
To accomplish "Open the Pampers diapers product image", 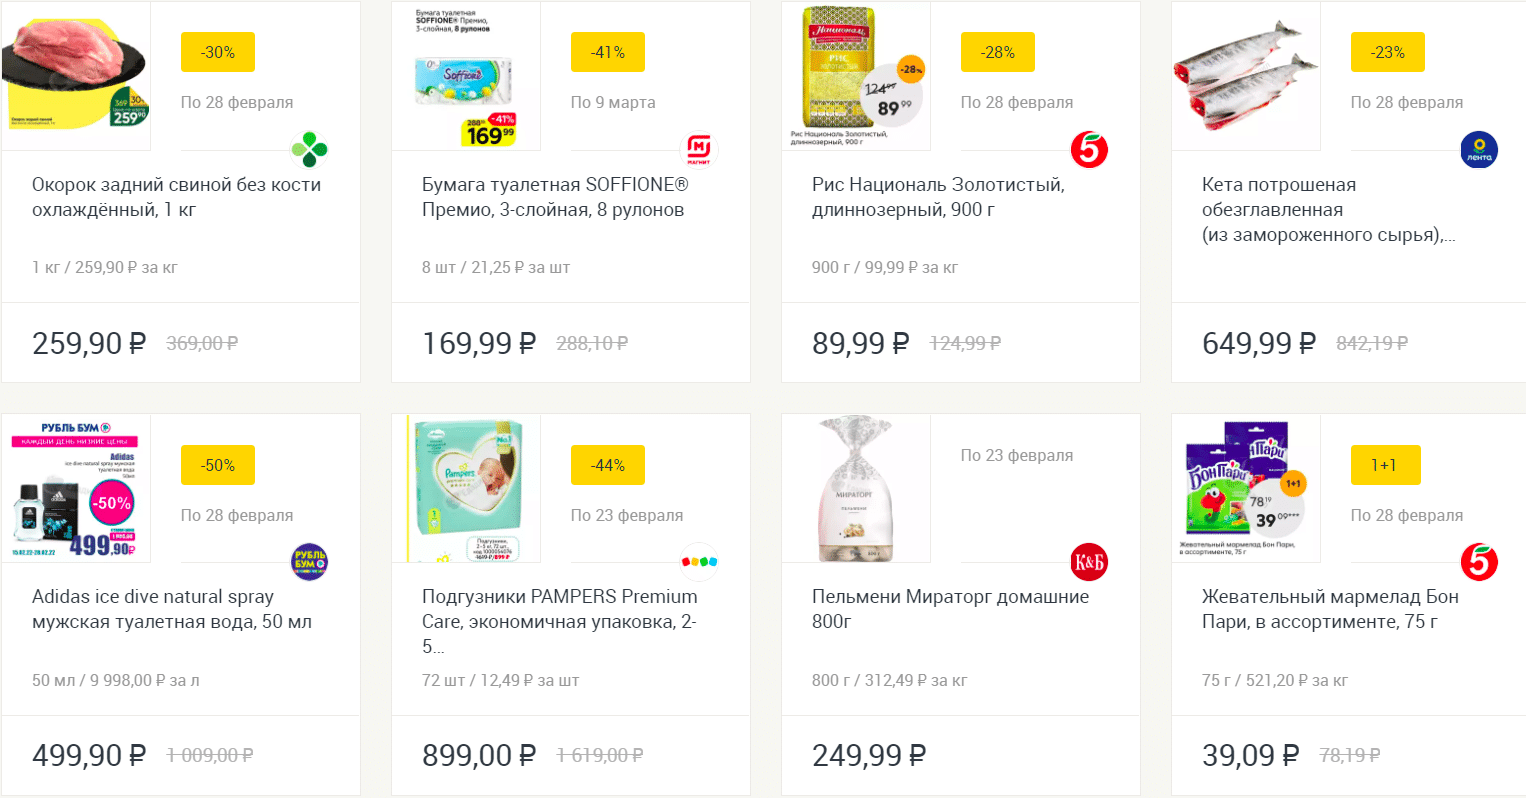I will pyautogui.click(x=466, y=489).
